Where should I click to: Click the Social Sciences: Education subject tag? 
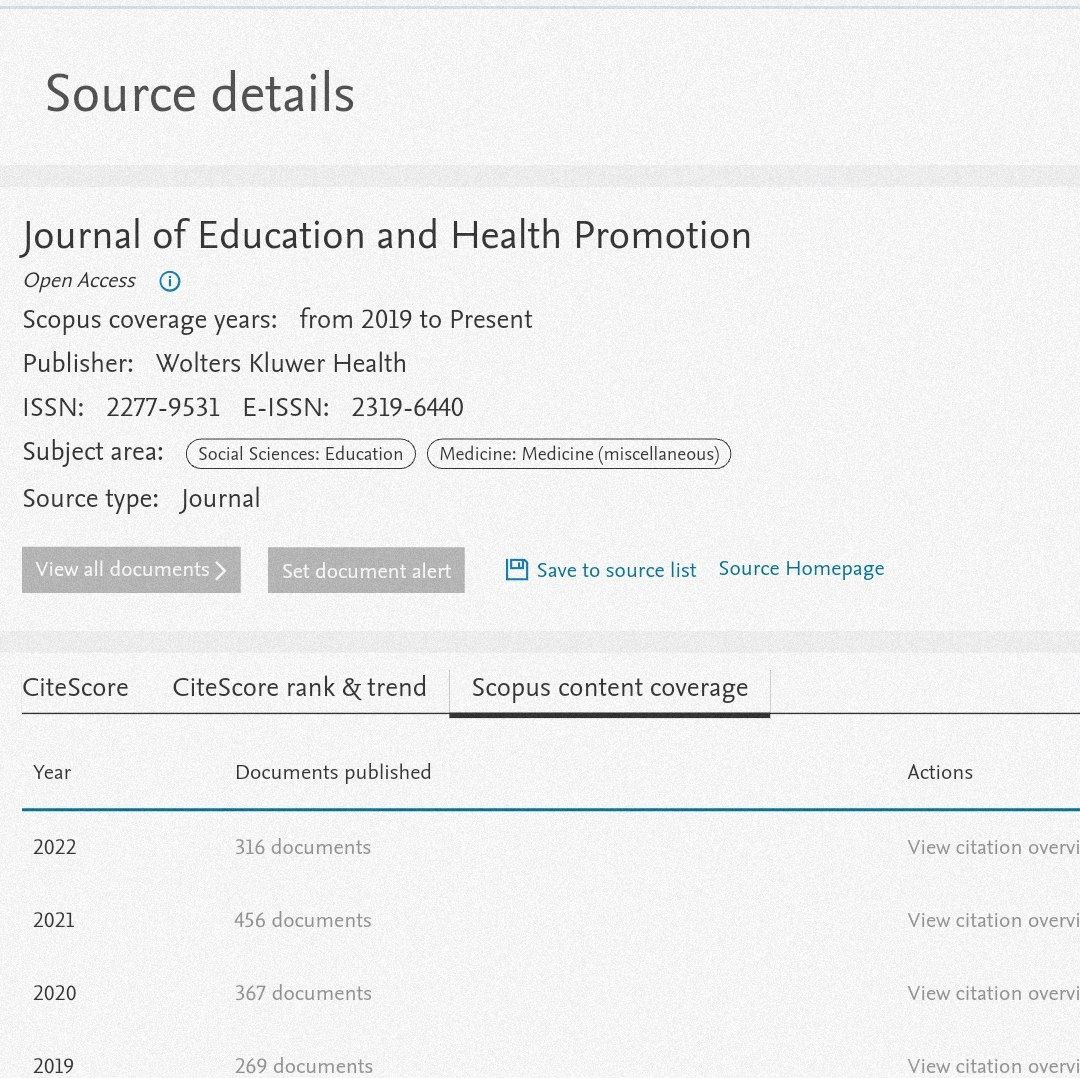300,454
